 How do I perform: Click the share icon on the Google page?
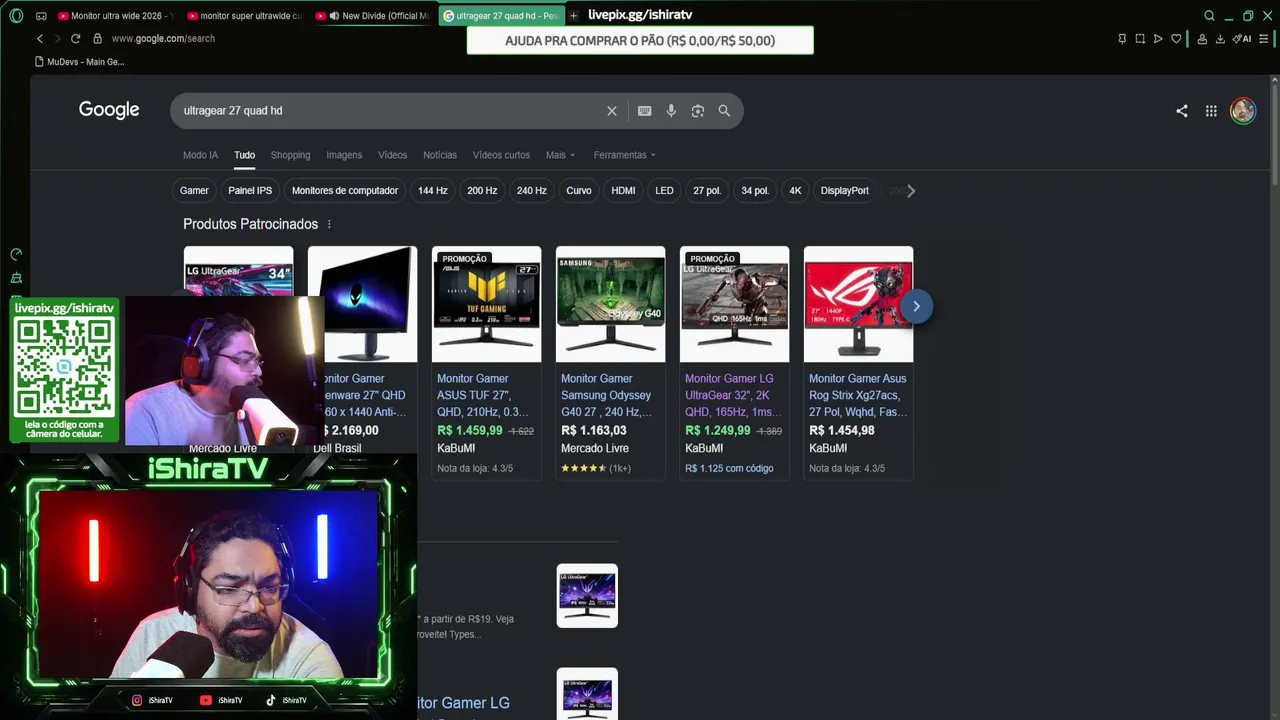pos(1182,111)
